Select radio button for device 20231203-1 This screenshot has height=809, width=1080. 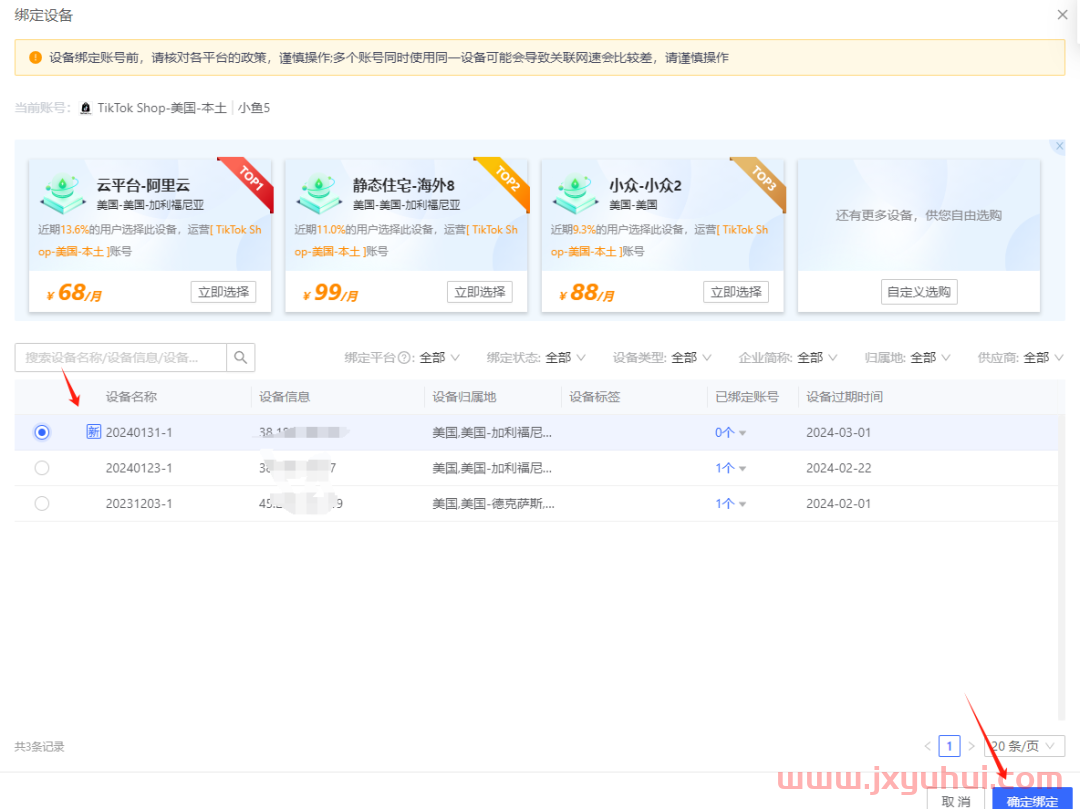tap(42, 504)
